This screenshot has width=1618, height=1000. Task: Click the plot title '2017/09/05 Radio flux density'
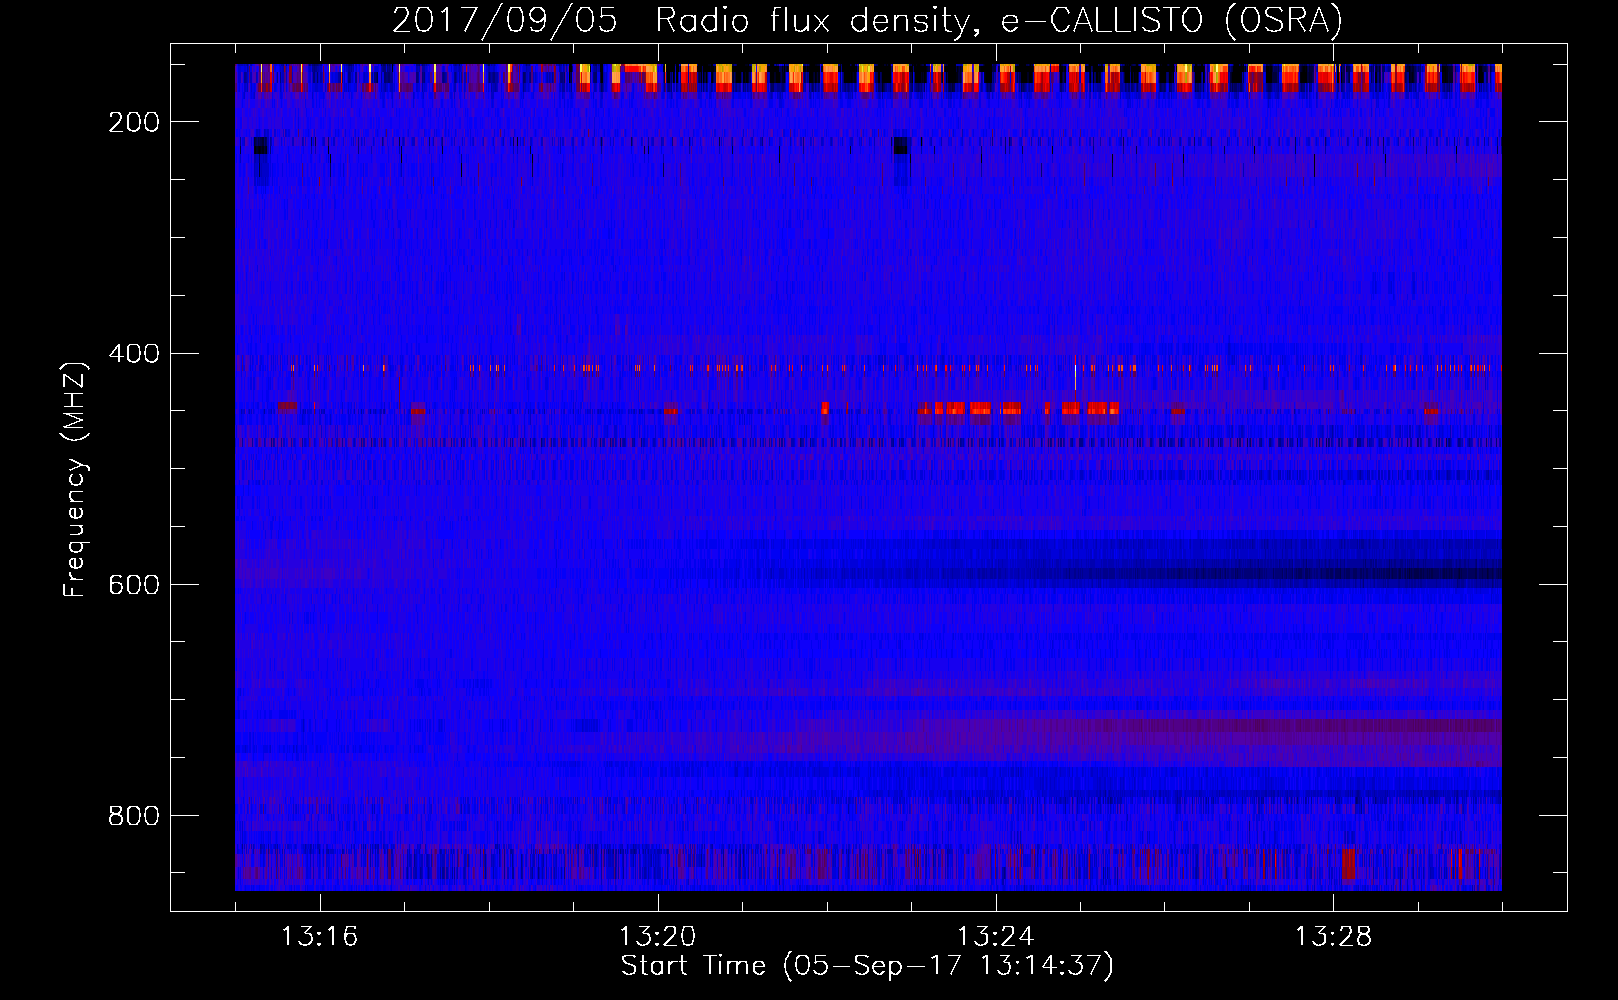(x=867, y=20)
